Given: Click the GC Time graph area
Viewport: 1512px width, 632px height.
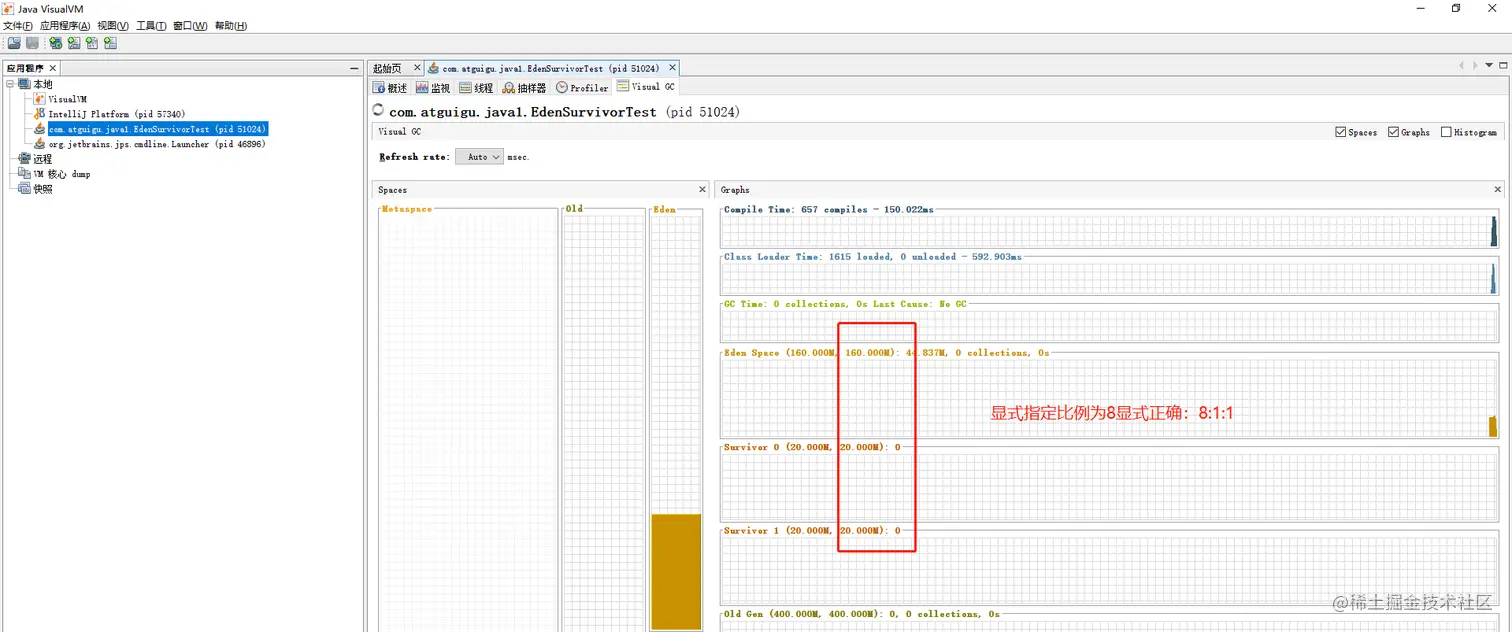Looking at the screenshot, I should coord(1109,325).
